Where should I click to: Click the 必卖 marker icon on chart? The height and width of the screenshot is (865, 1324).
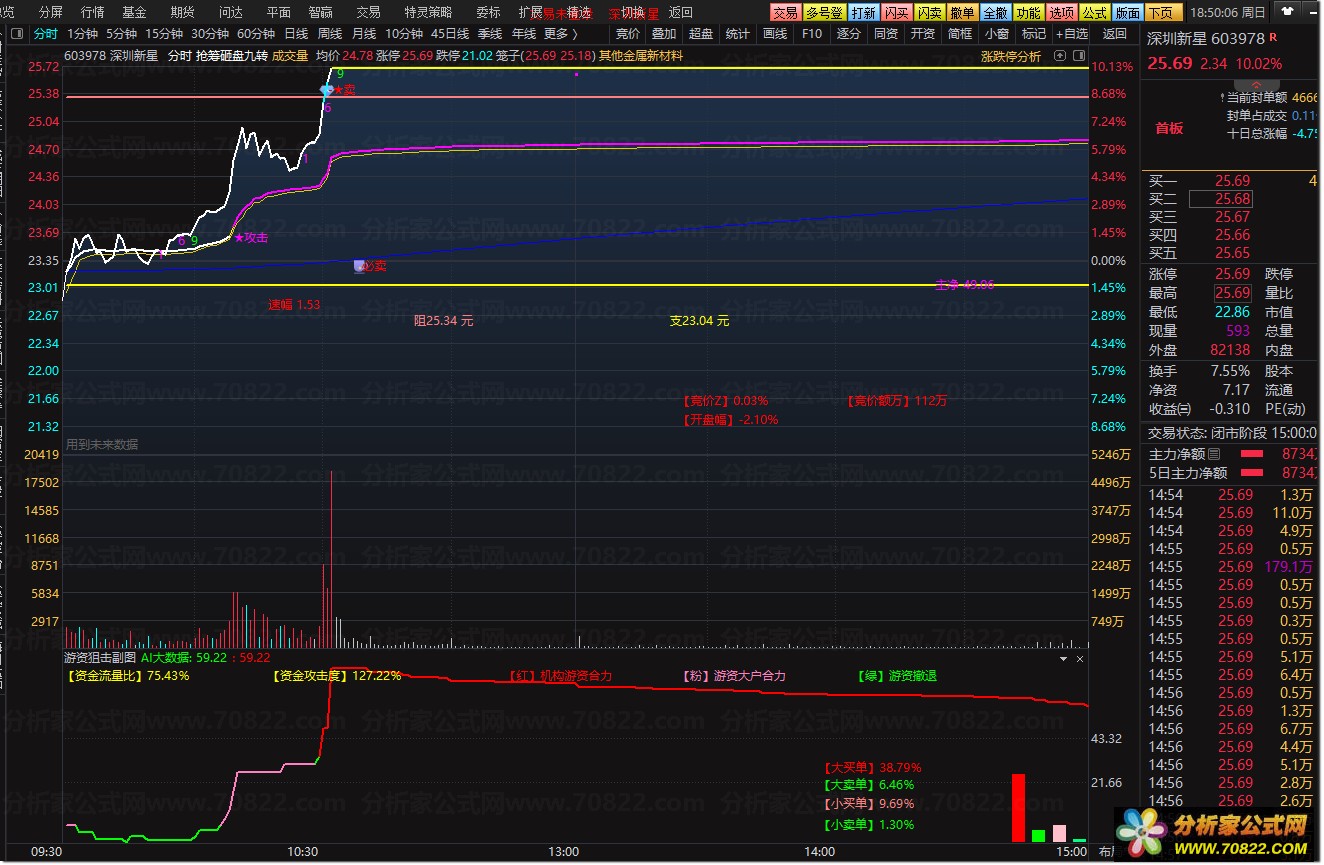click(x=360, y=266)
